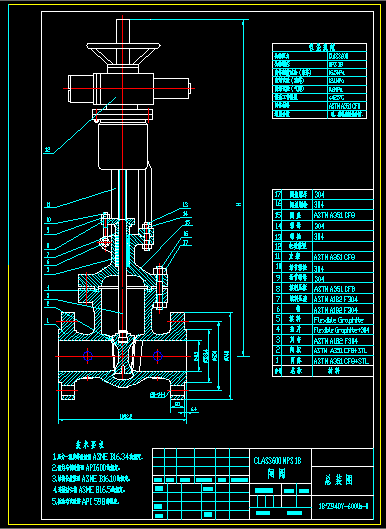Screen dimensions: 386x529
Task: Select the technical requirement line citing ASME B16.5
Action: click(89, 490)
